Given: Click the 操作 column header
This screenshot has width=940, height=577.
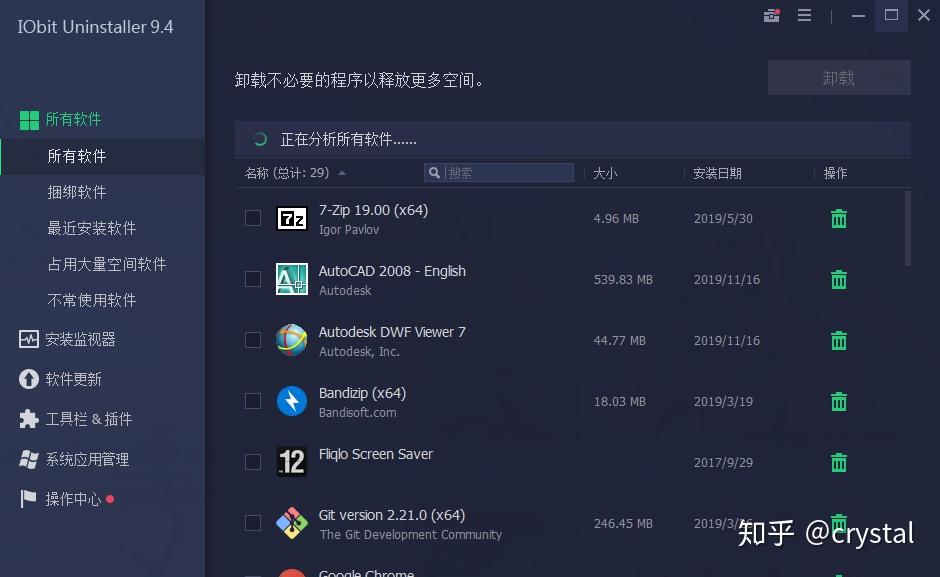Looking at the screenshot, I should 835,173.
